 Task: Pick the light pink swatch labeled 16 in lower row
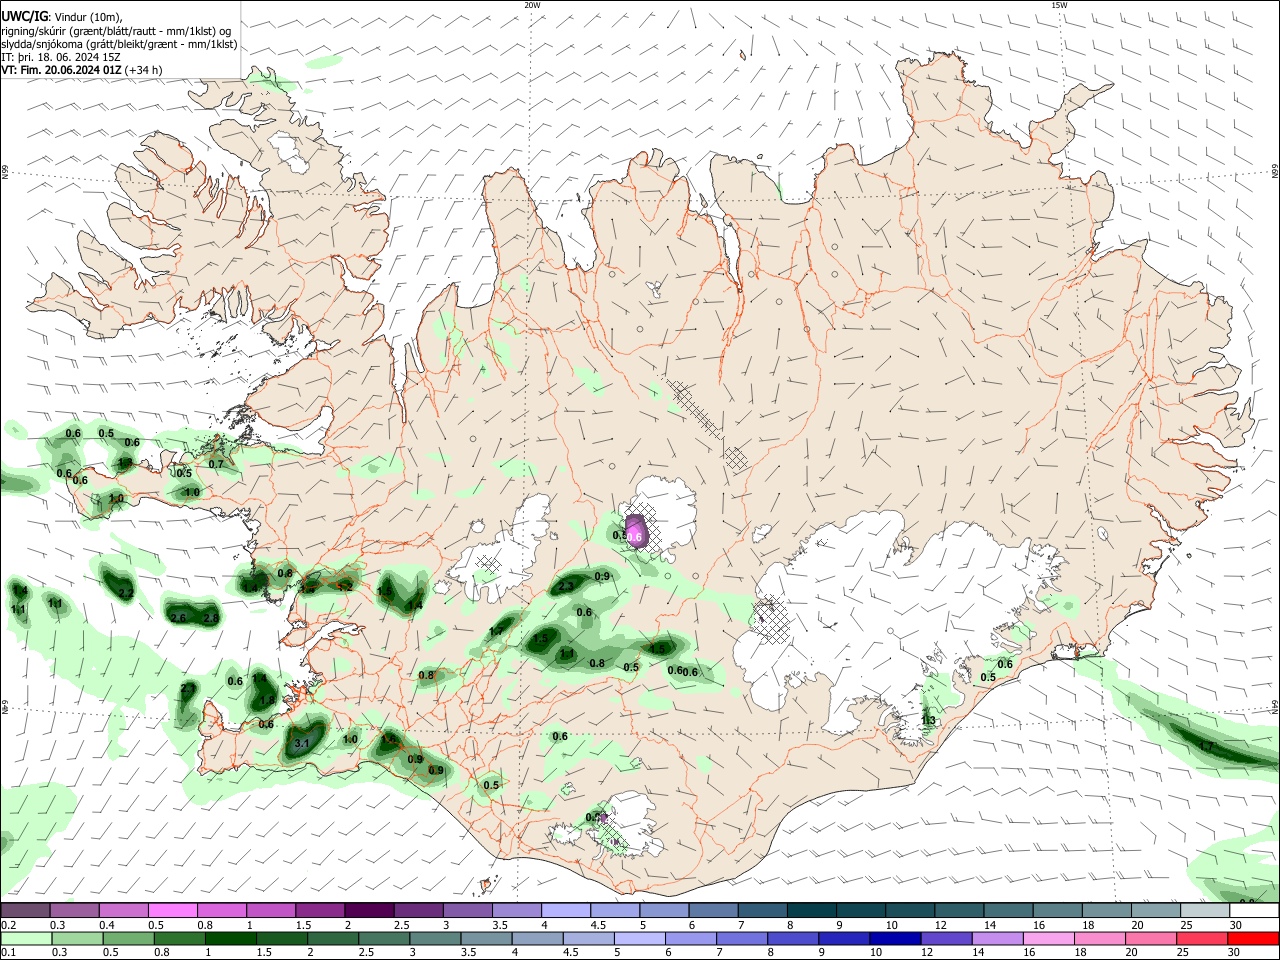[1046, 939]
